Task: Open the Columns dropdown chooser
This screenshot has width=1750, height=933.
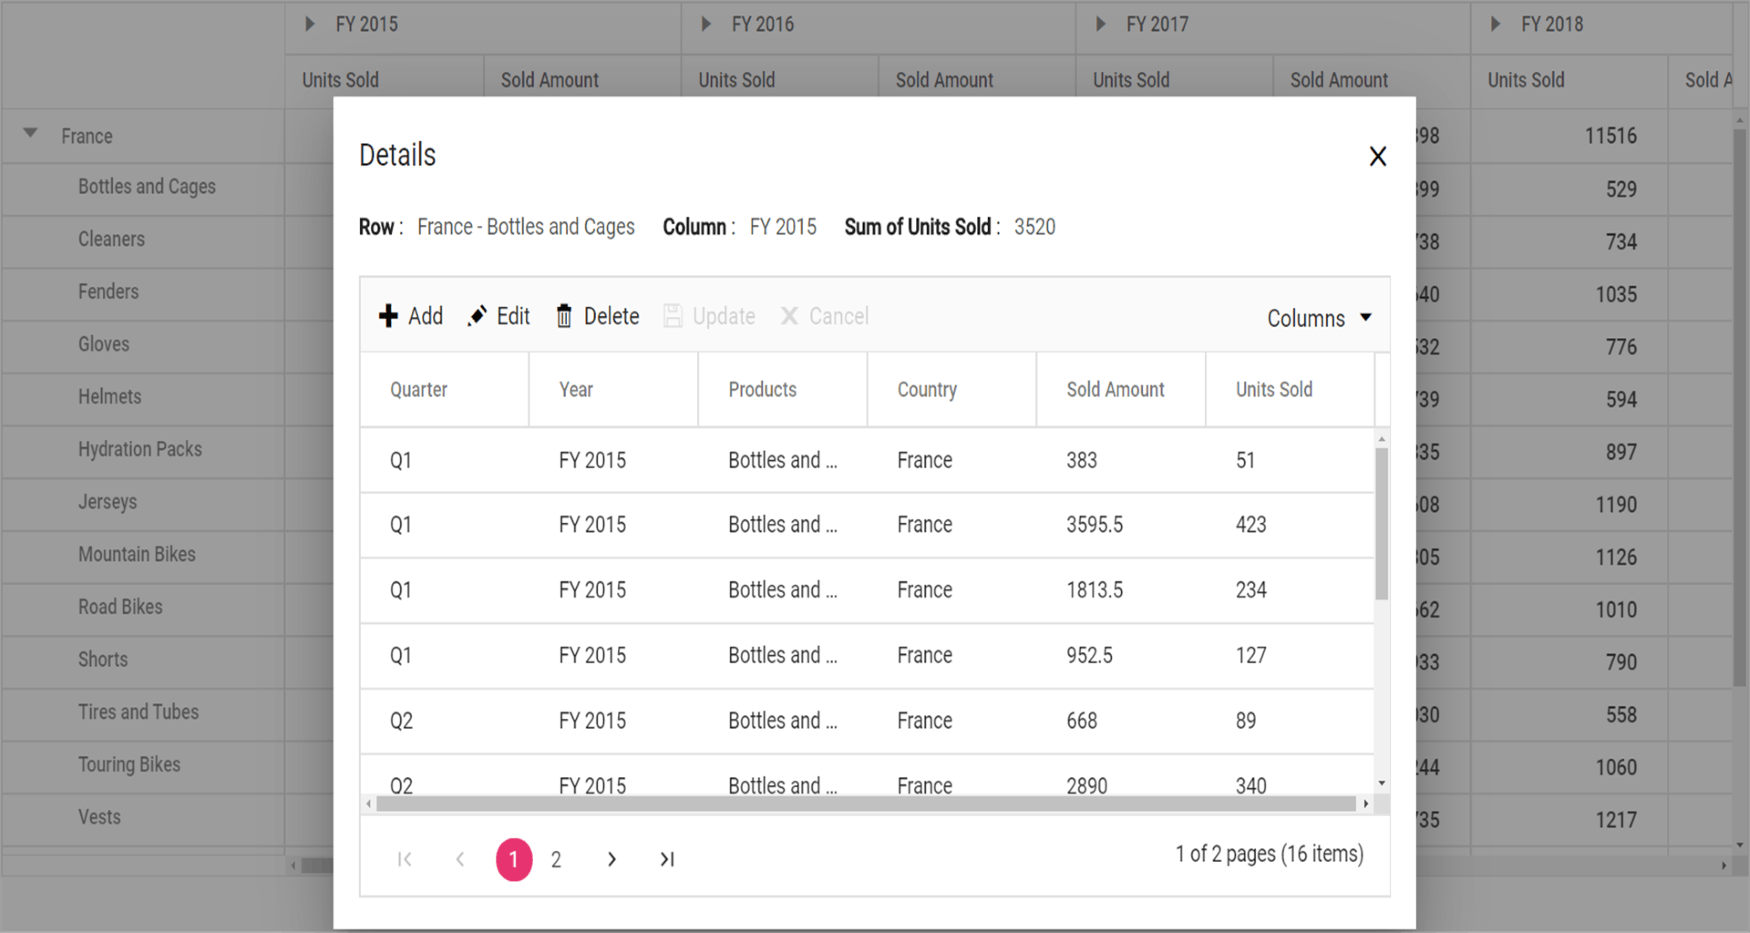Action: click(x=1319, y=318)
